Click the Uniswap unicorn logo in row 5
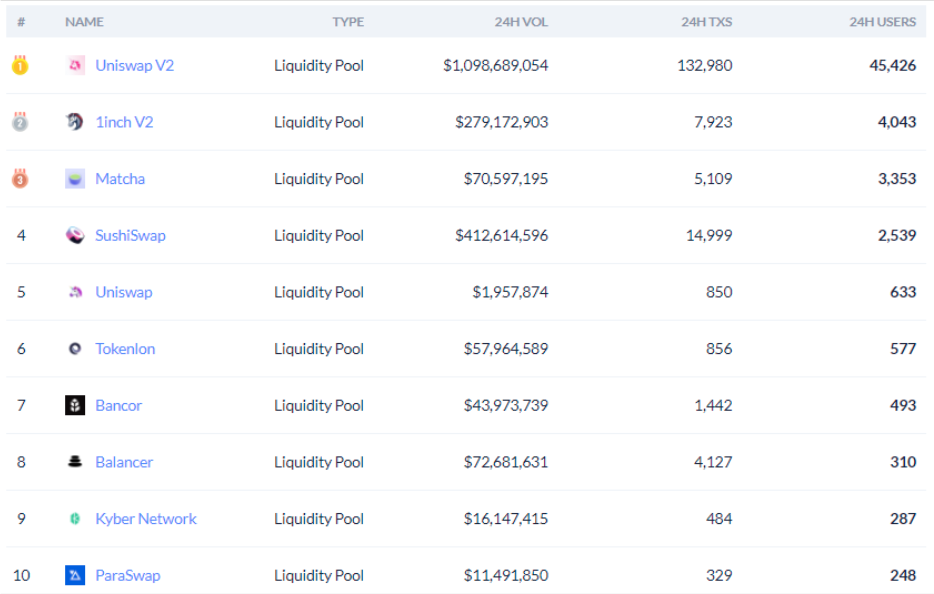Image resolution: width=934 pixels, height=594 pixels. coord(75,291)
